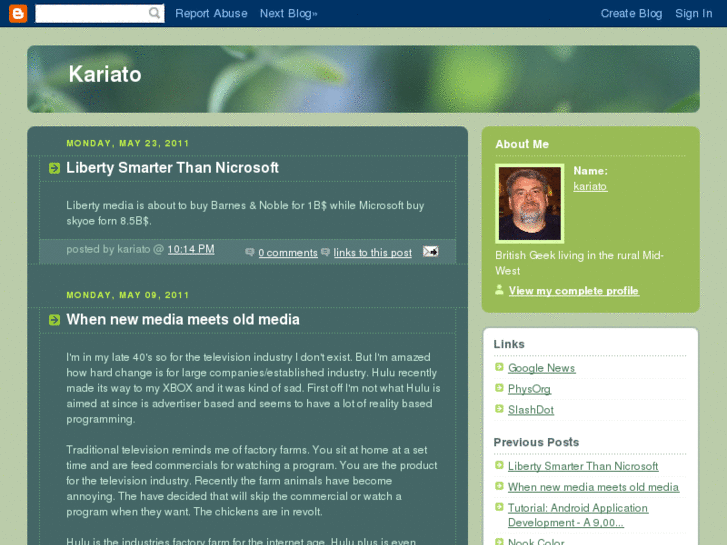
Task: Click bullet icon beside Liberty Smarter previous post
Action: [x=499, y=466]
